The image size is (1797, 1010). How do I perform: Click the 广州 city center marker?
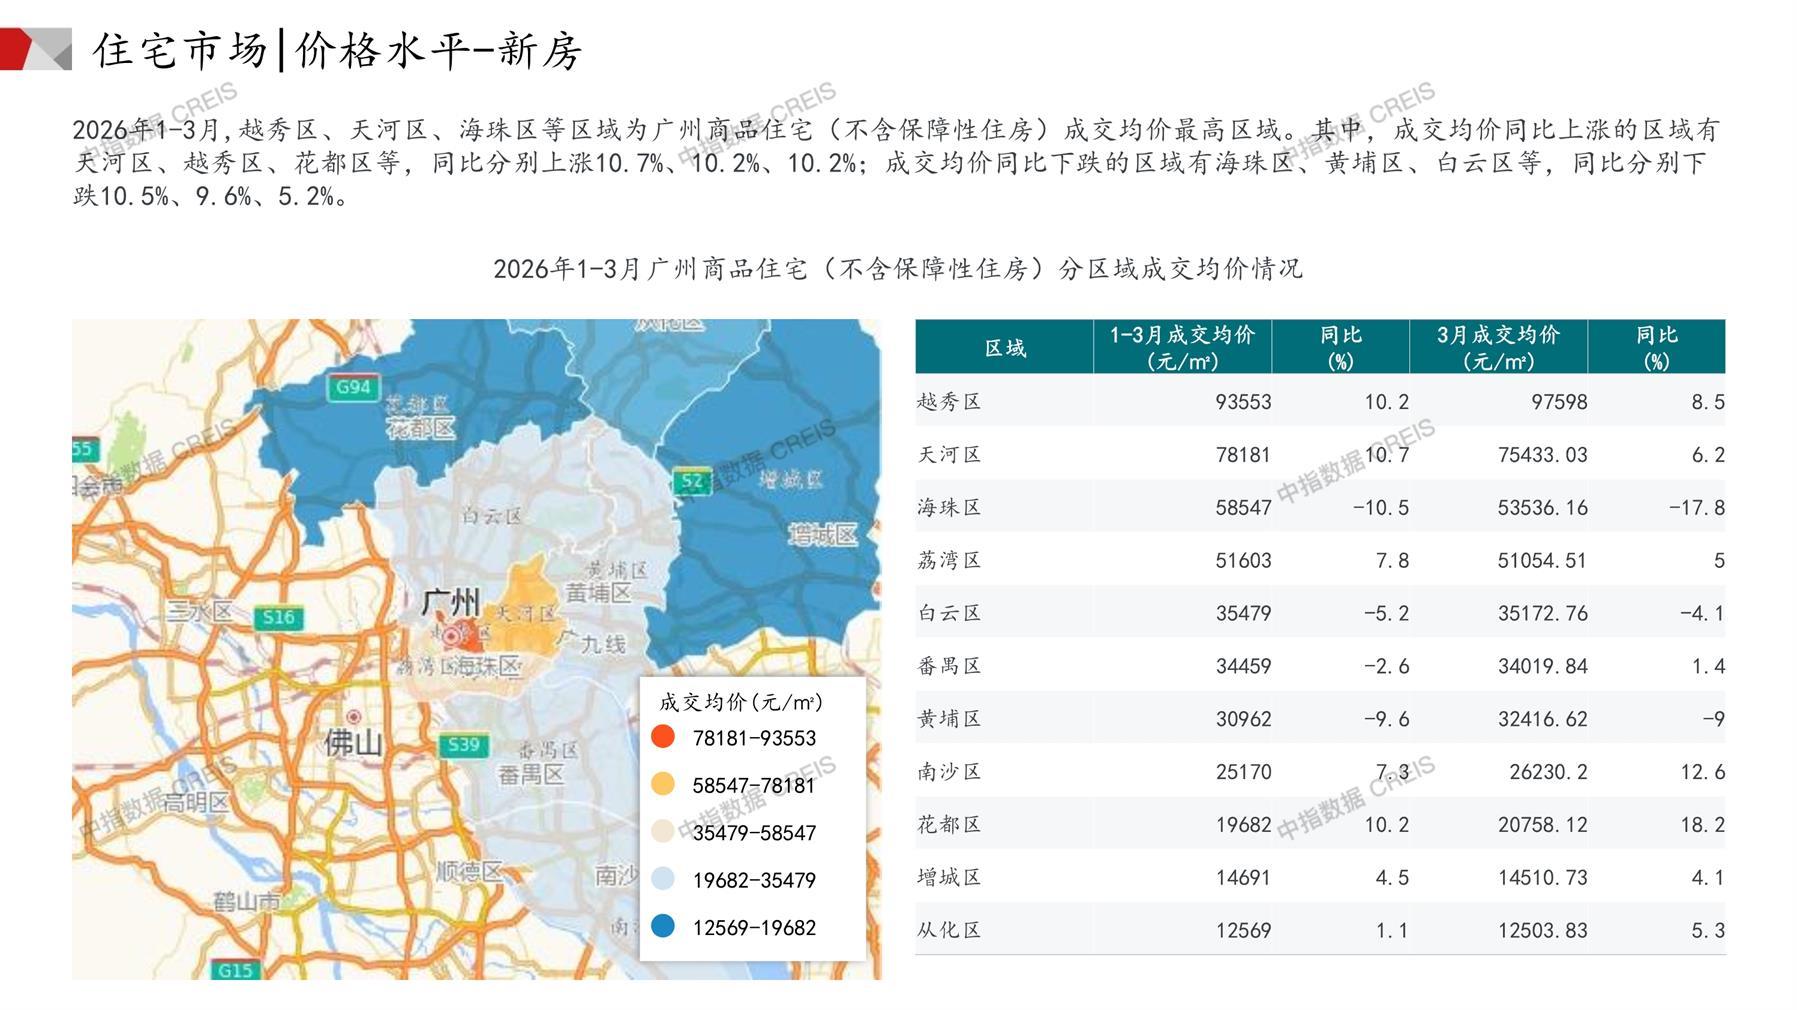[x=452, y=635]
